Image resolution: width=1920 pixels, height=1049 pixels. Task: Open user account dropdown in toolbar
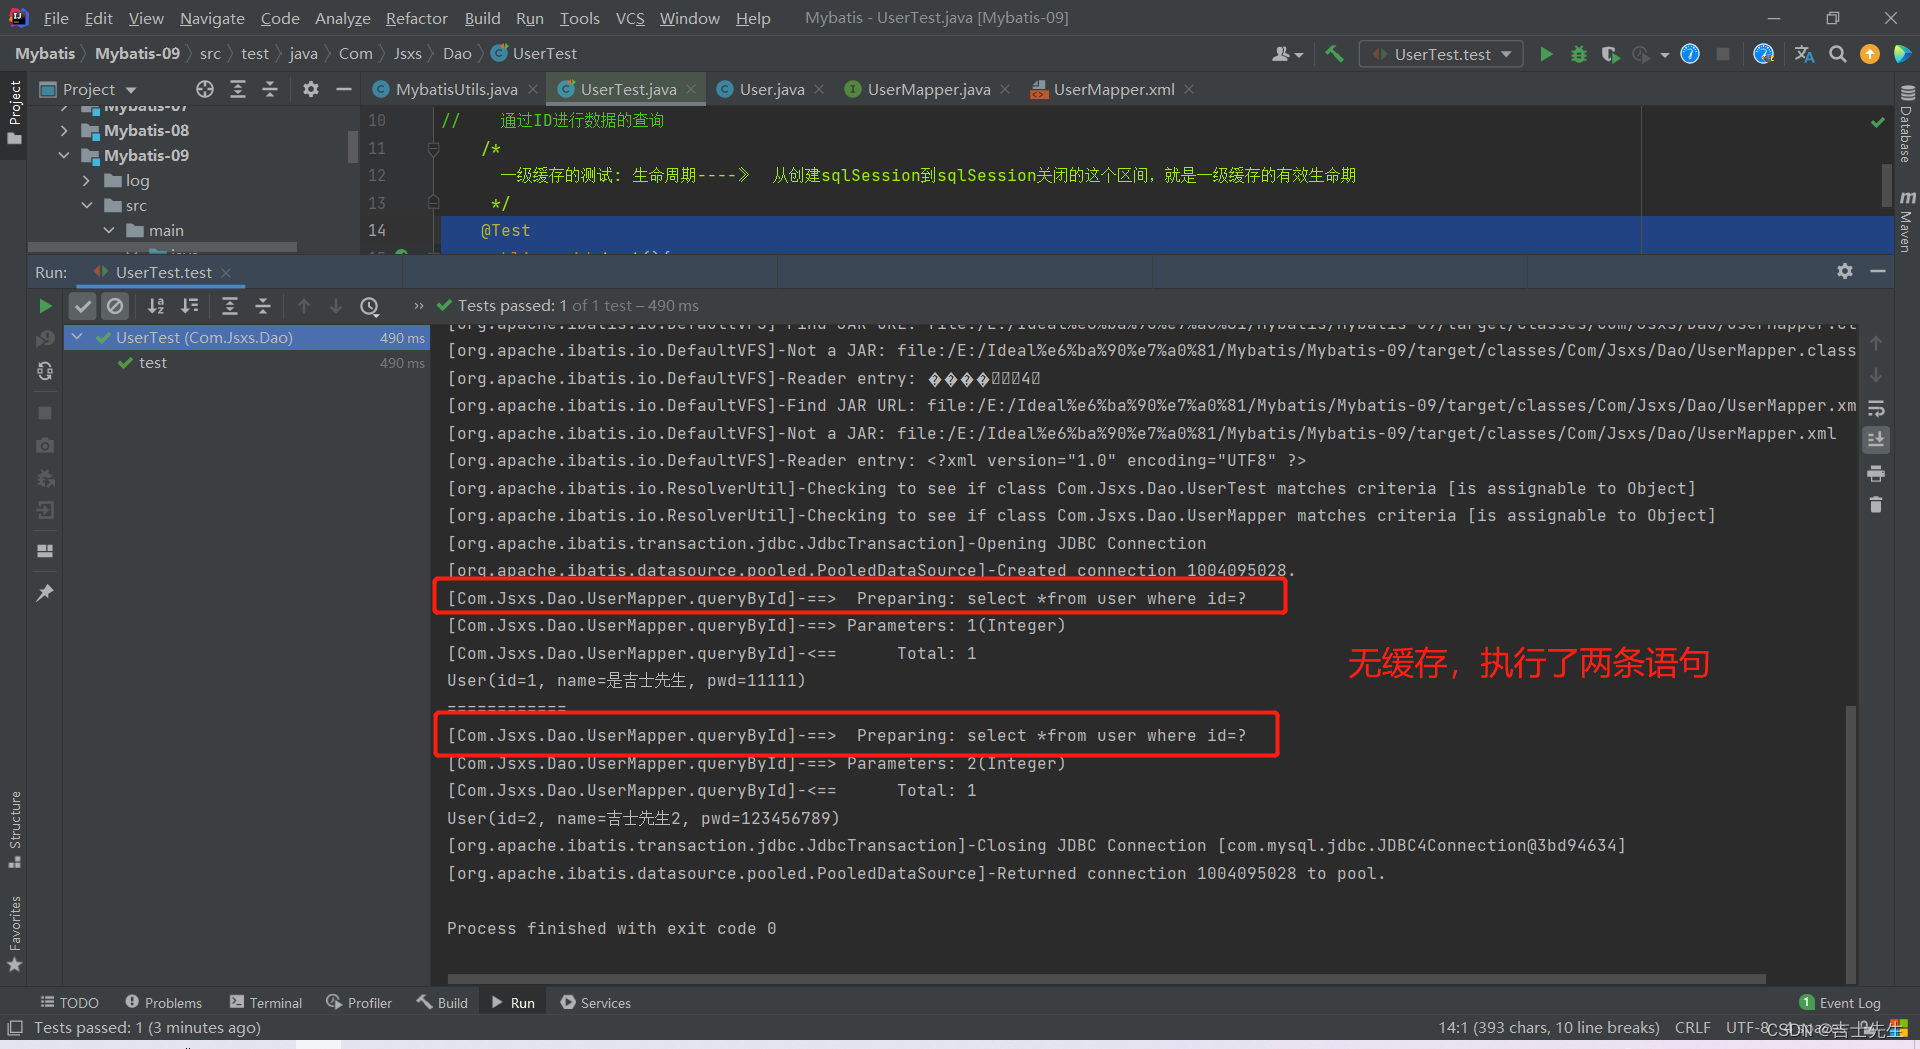coord(1287,54)
